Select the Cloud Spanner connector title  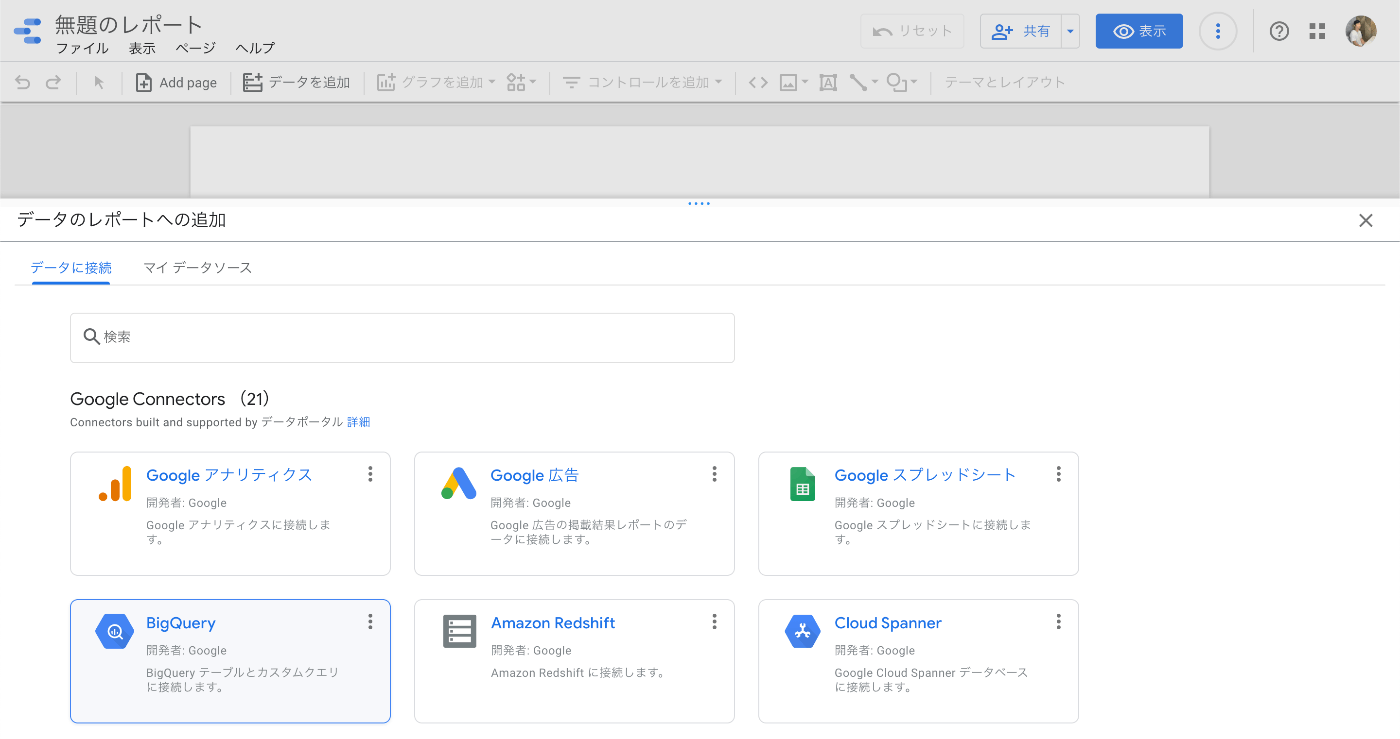tap(888, 623)
